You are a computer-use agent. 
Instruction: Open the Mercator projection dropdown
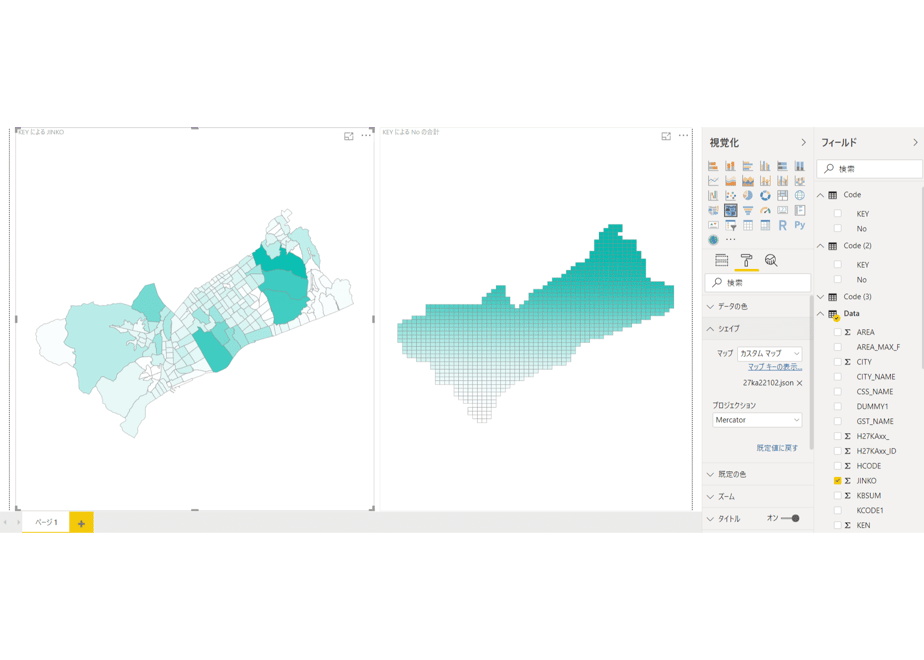(x=757, y=420)
